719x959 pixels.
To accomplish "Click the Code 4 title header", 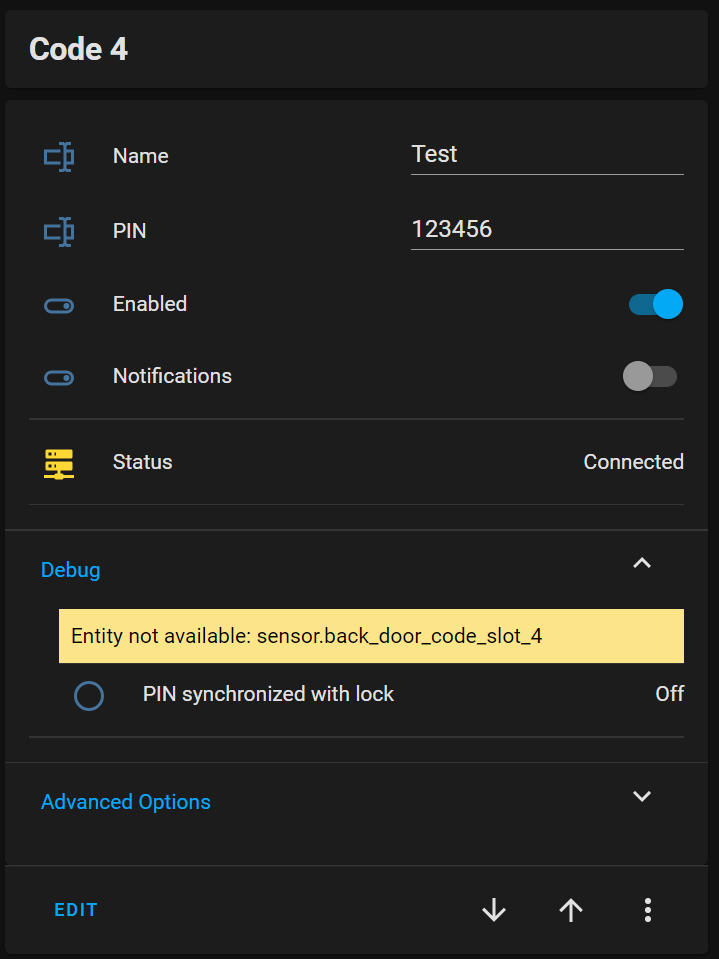I will coord(79,49).
